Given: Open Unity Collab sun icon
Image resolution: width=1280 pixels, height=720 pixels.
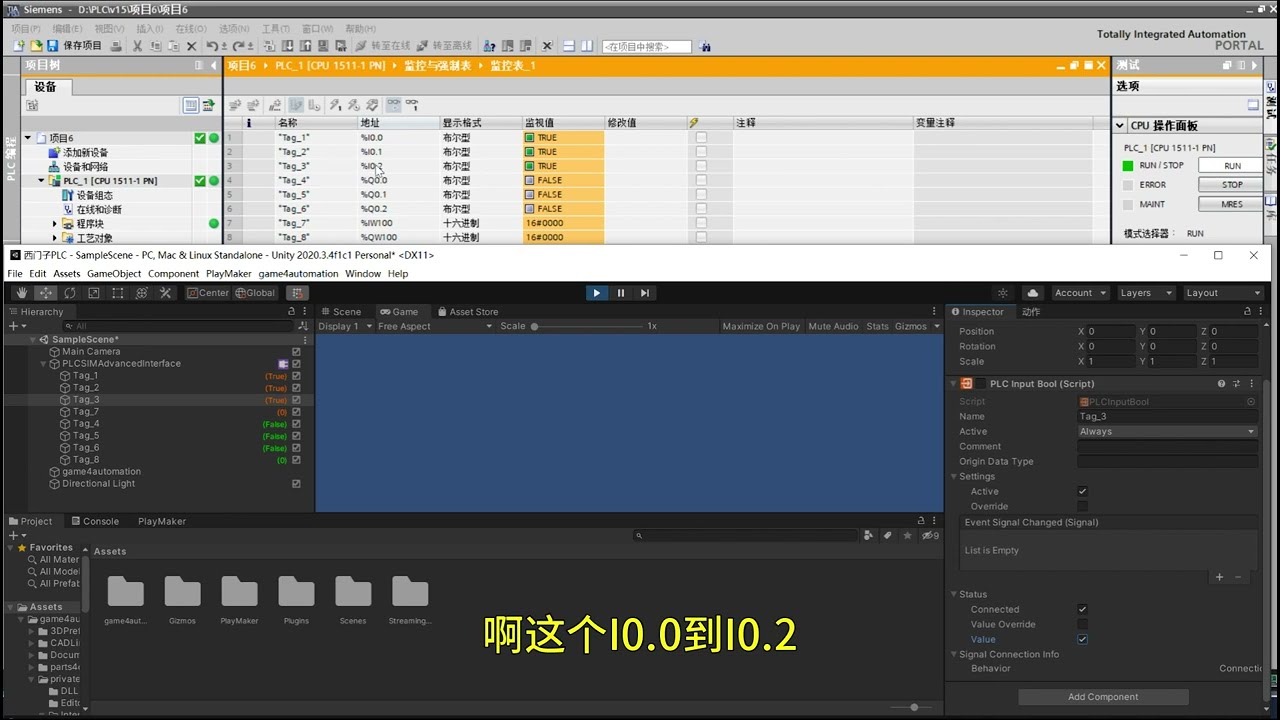Looking at the screenshot, I should pyautogui.click(x=1003, y=293).
